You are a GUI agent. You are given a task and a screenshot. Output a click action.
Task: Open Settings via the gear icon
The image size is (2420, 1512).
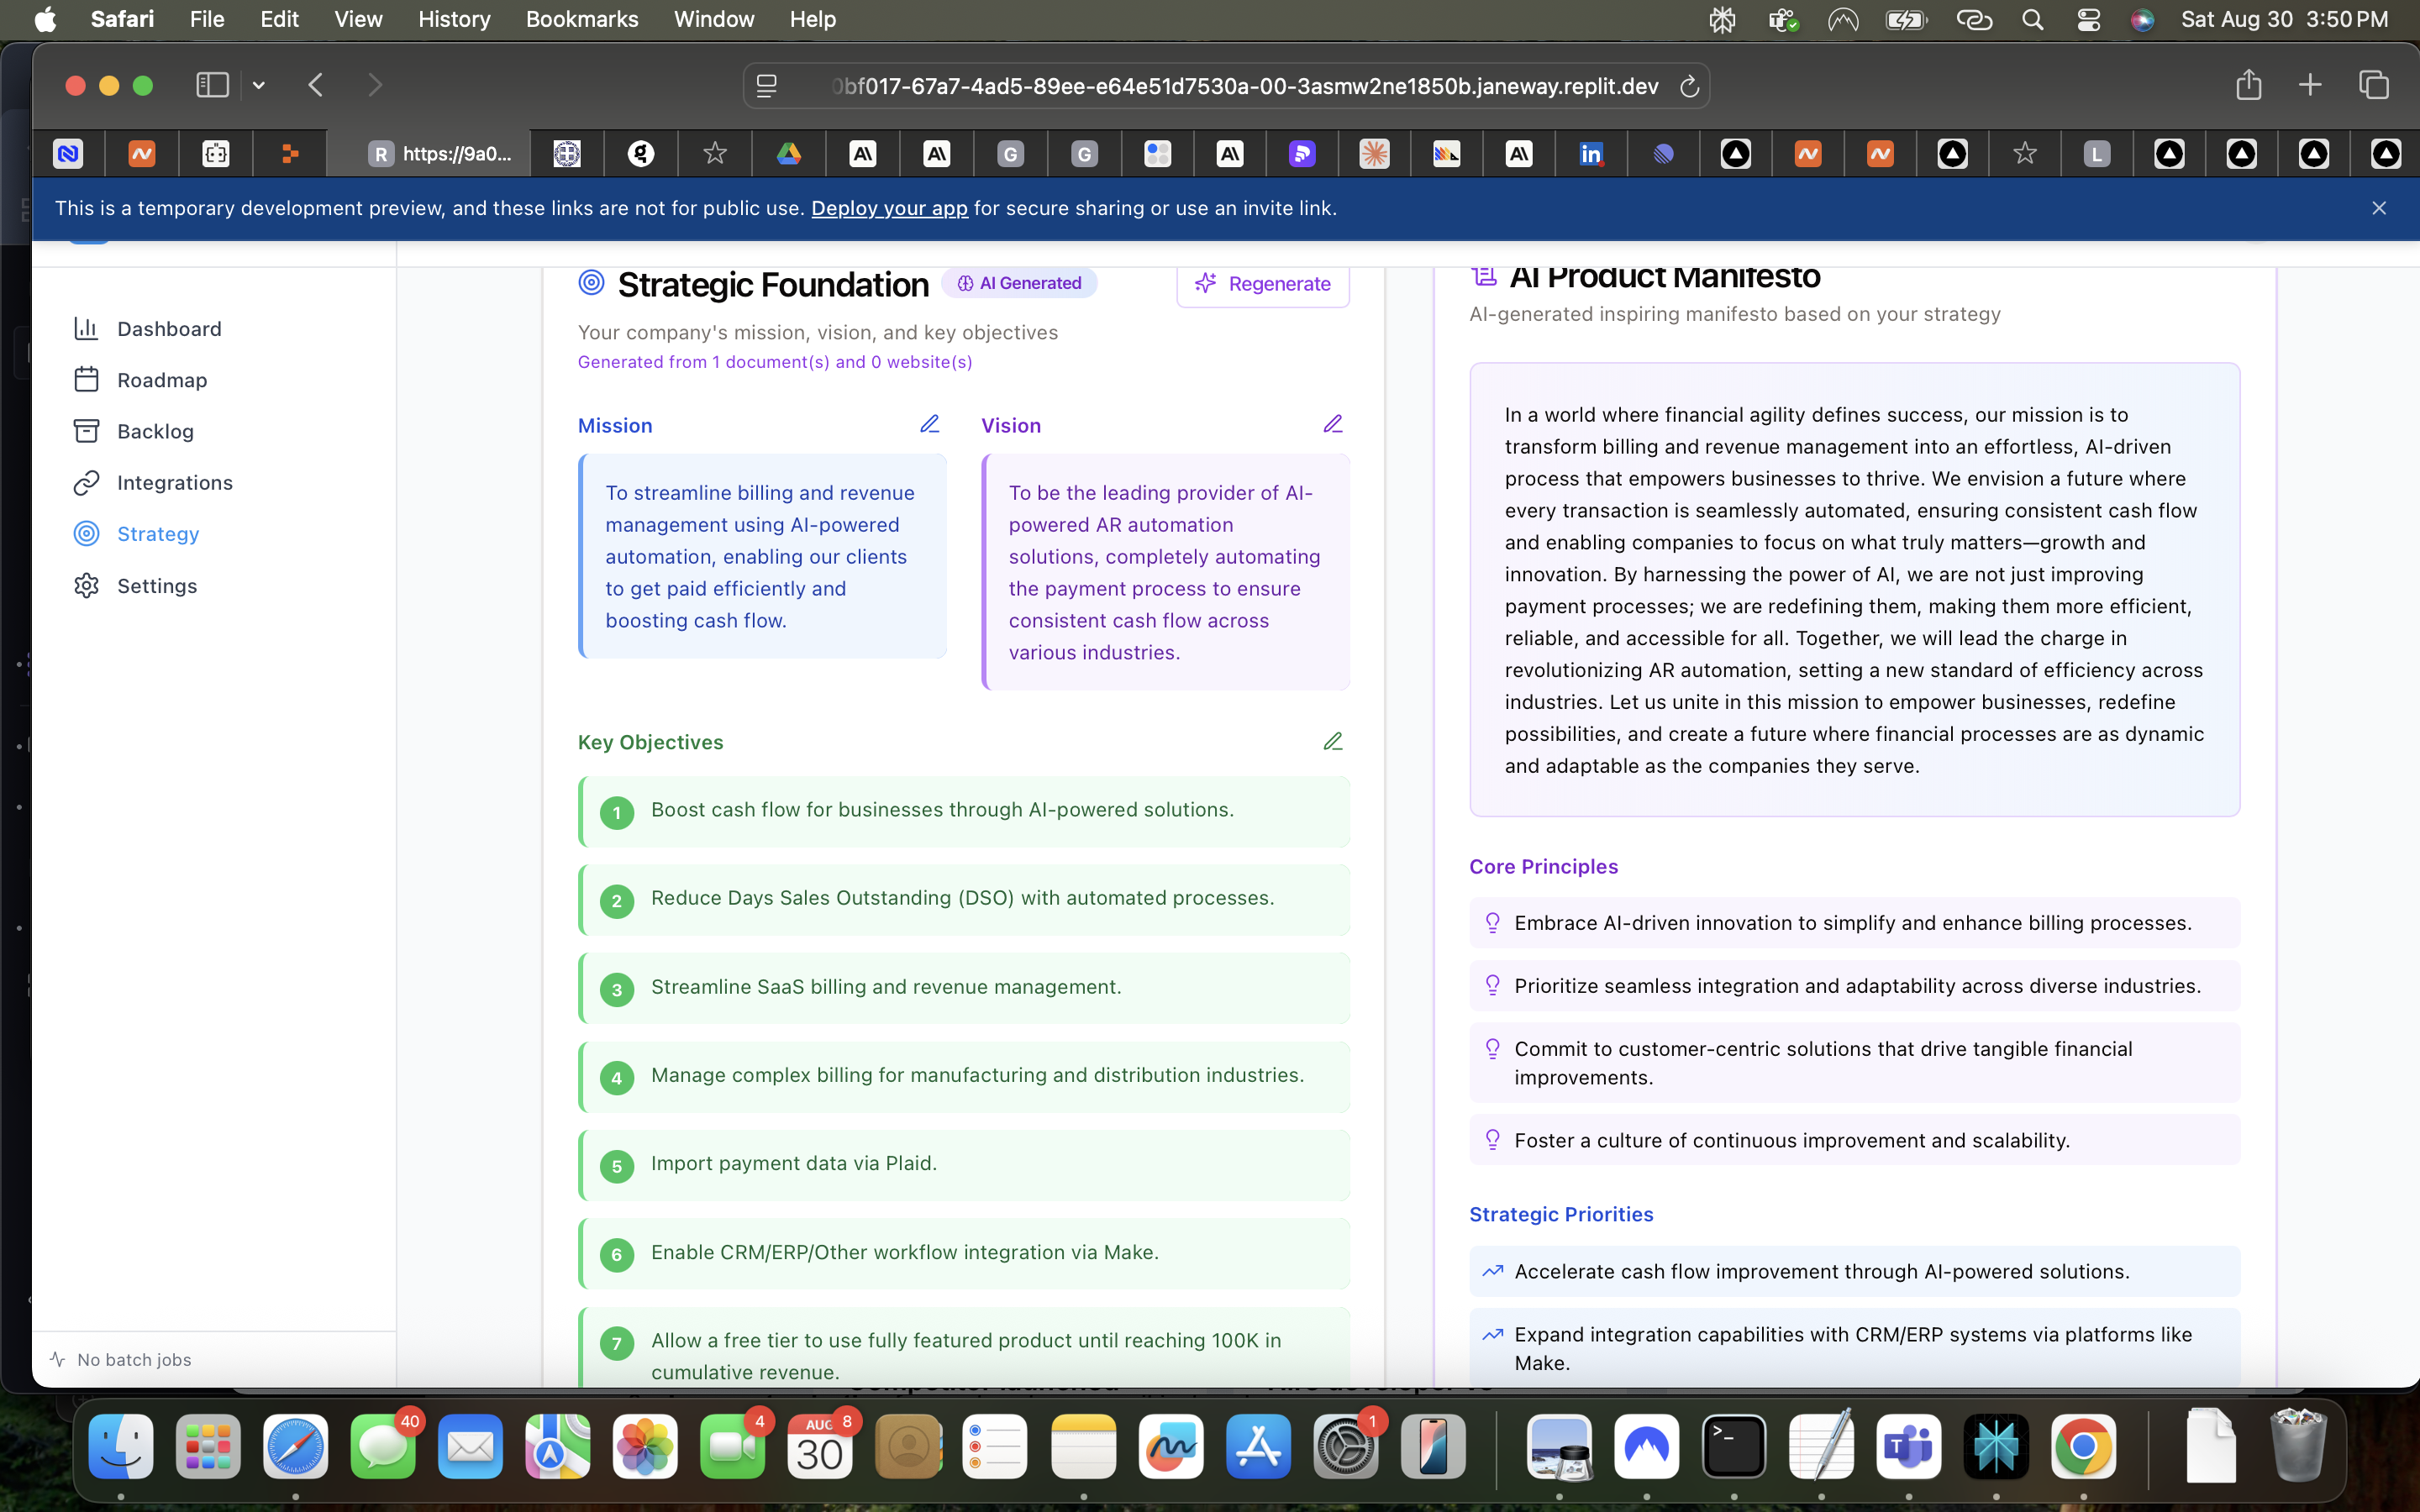88,585
